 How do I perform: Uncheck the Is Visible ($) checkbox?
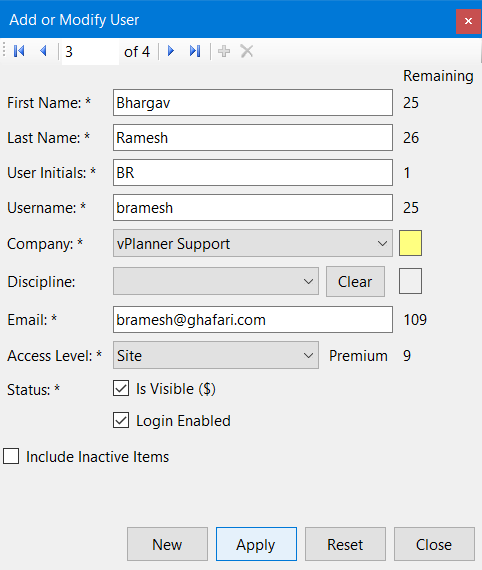121,388
